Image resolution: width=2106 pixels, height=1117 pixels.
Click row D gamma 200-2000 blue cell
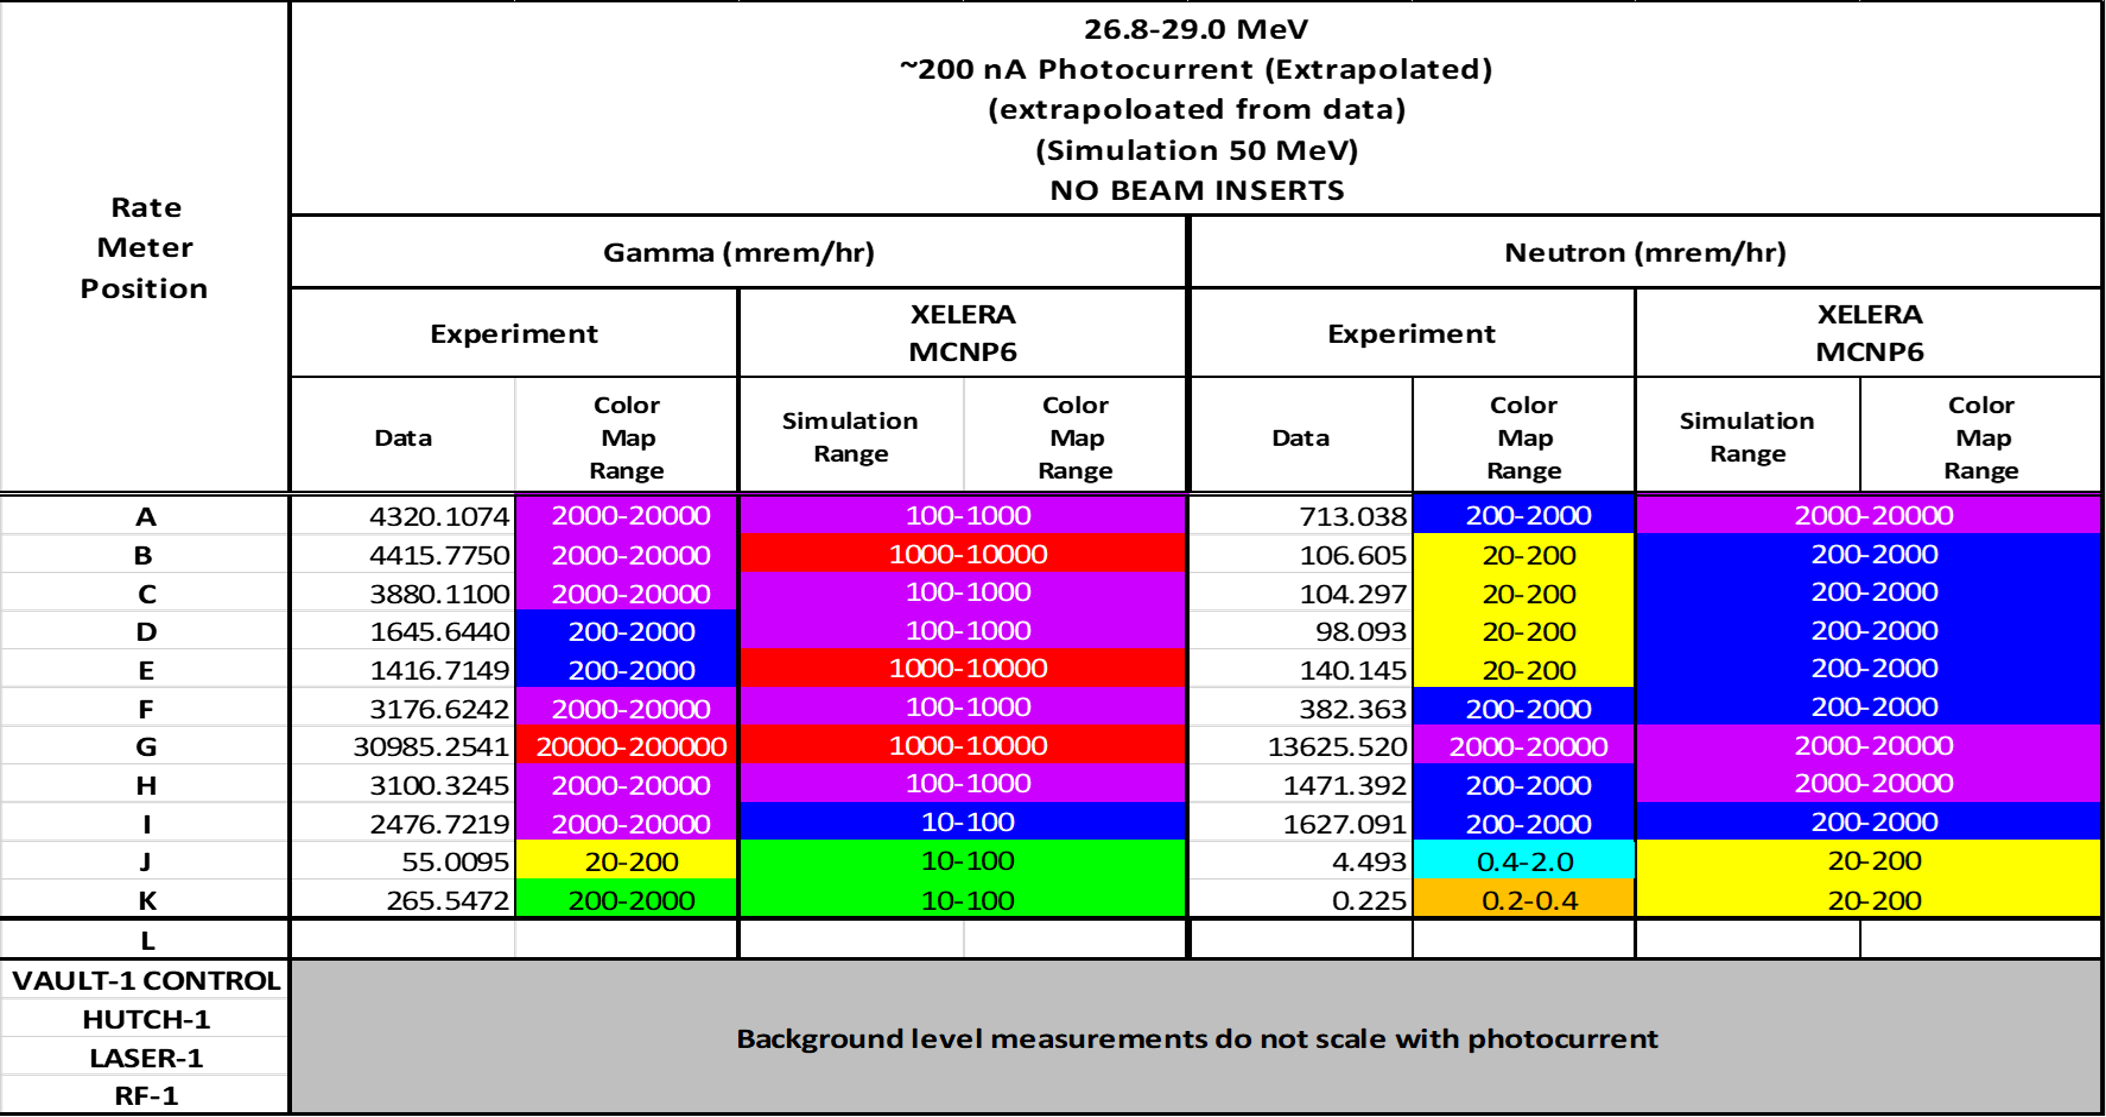click(x=627, y=631)
